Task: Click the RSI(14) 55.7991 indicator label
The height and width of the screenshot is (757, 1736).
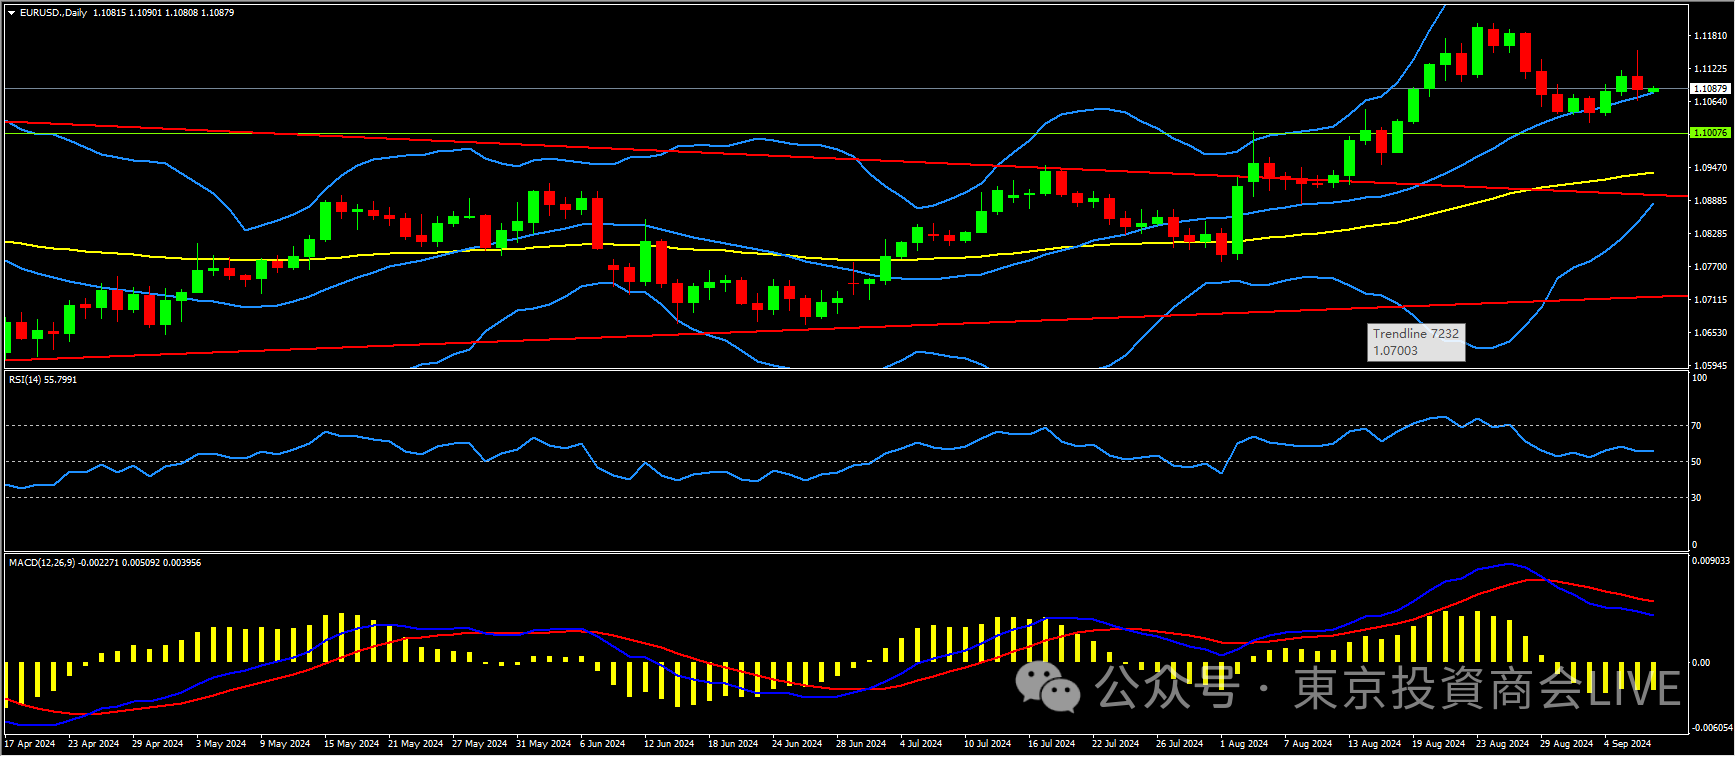Action: [43, 380]
